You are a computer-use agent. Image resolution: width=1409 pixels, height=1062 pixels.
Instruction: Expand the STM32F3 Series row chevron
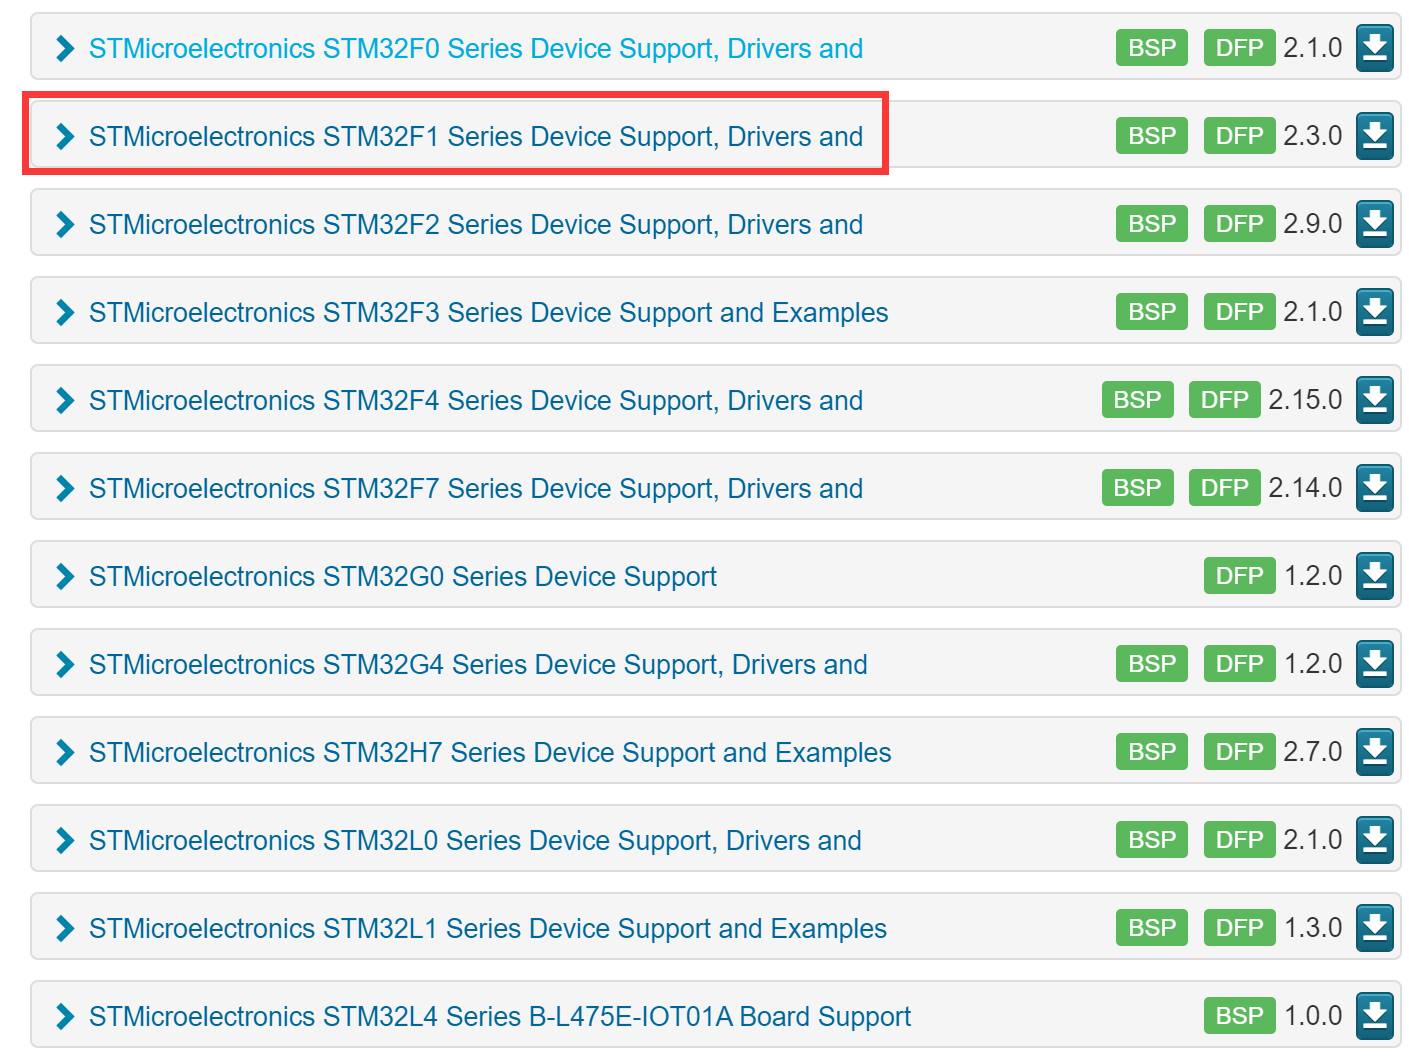(x=65, y=312)
